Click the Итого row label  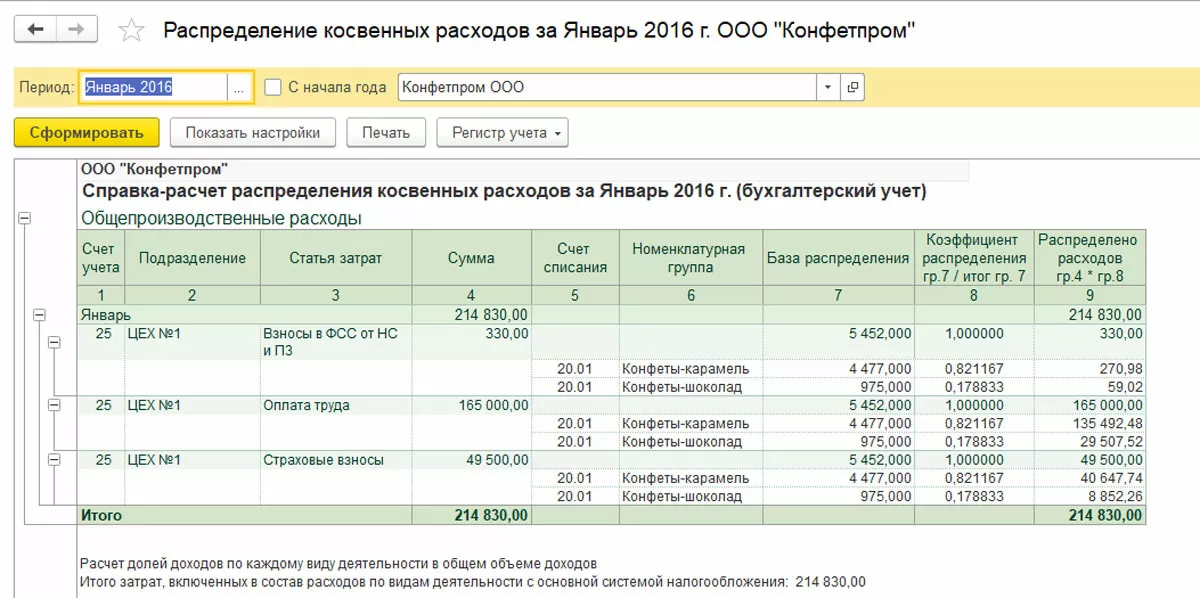pos(101,515)
